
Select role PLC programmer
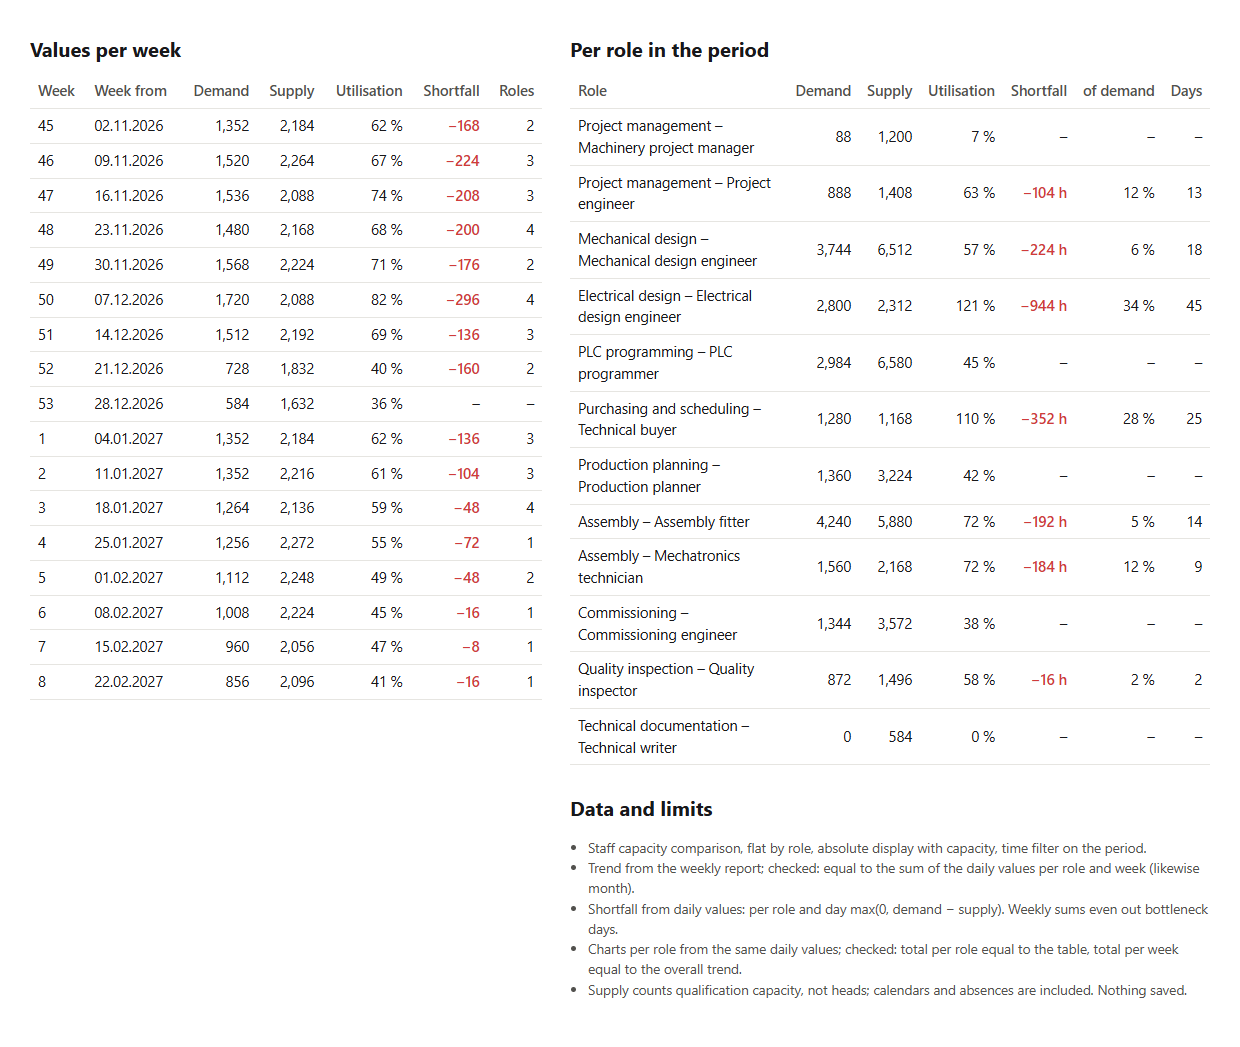click(655, 363)
